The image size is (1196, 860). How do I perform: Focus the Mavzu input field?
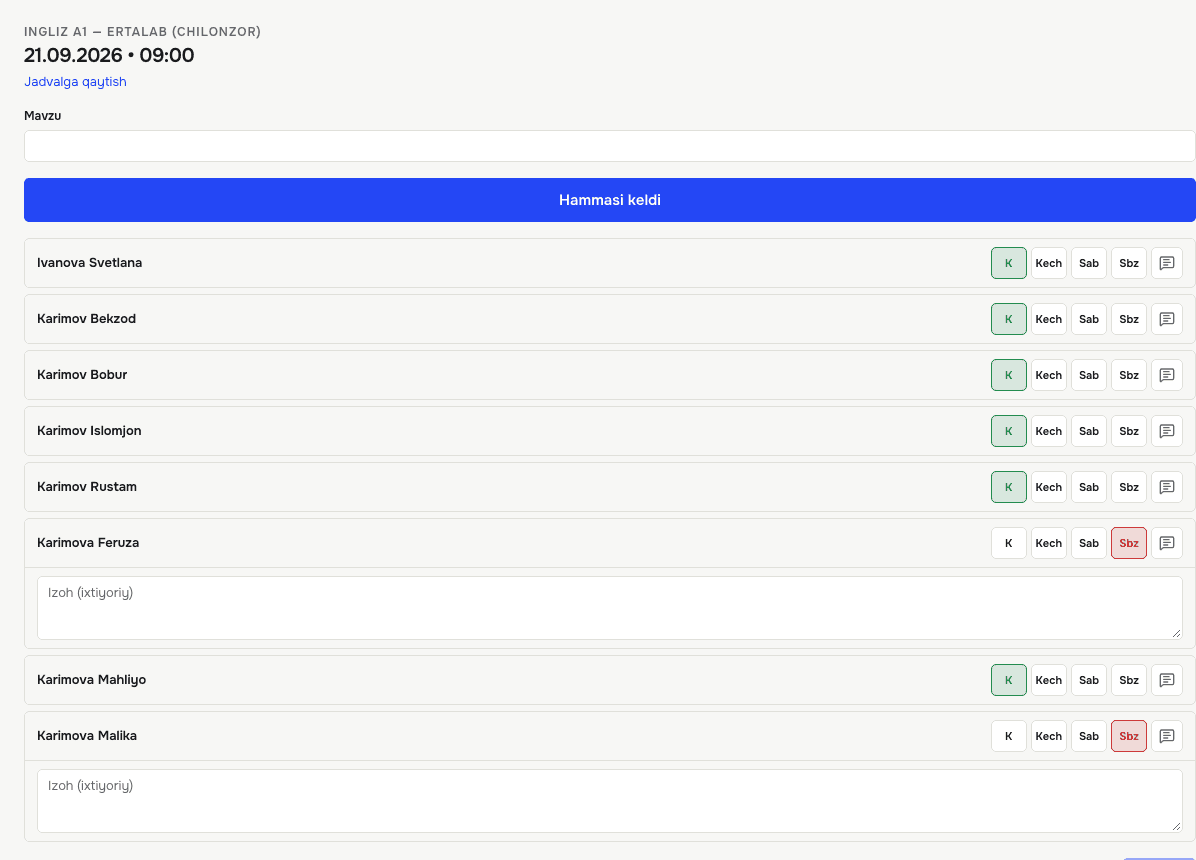(609, 146)
